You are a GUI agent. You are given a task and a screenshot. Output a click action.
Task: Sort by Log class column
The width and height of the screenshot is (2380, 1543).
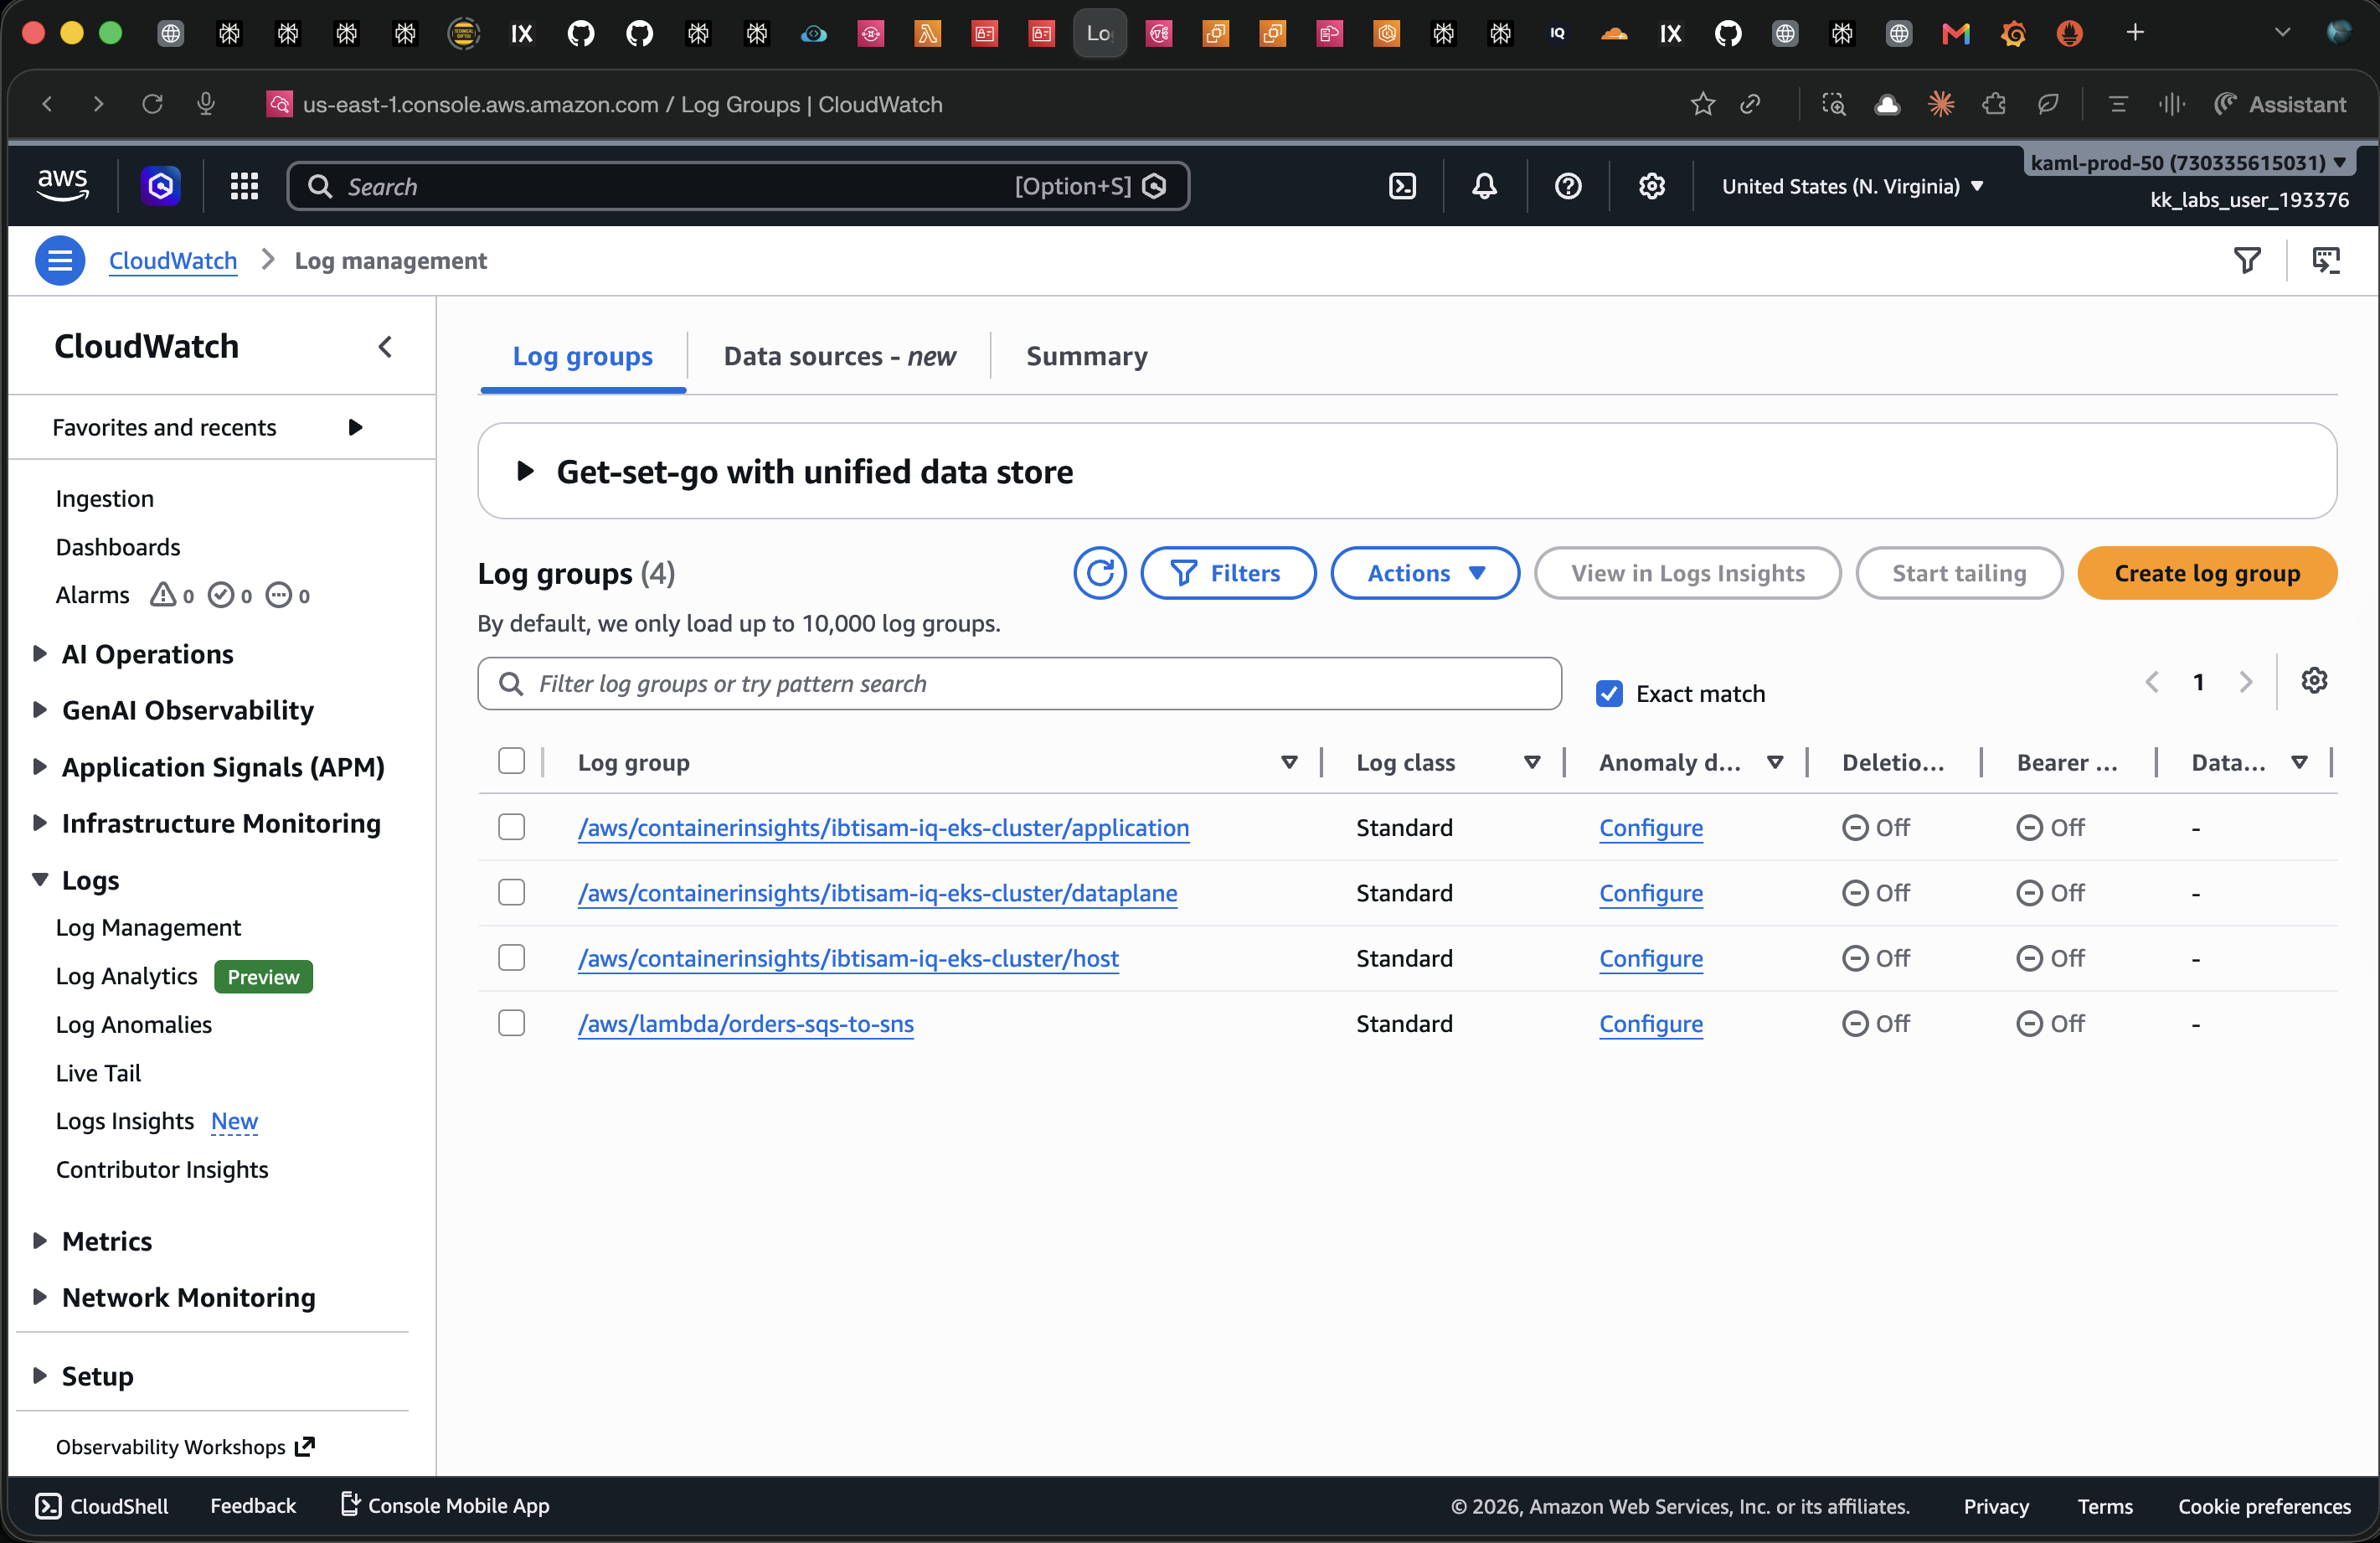tap(1532, 762)
